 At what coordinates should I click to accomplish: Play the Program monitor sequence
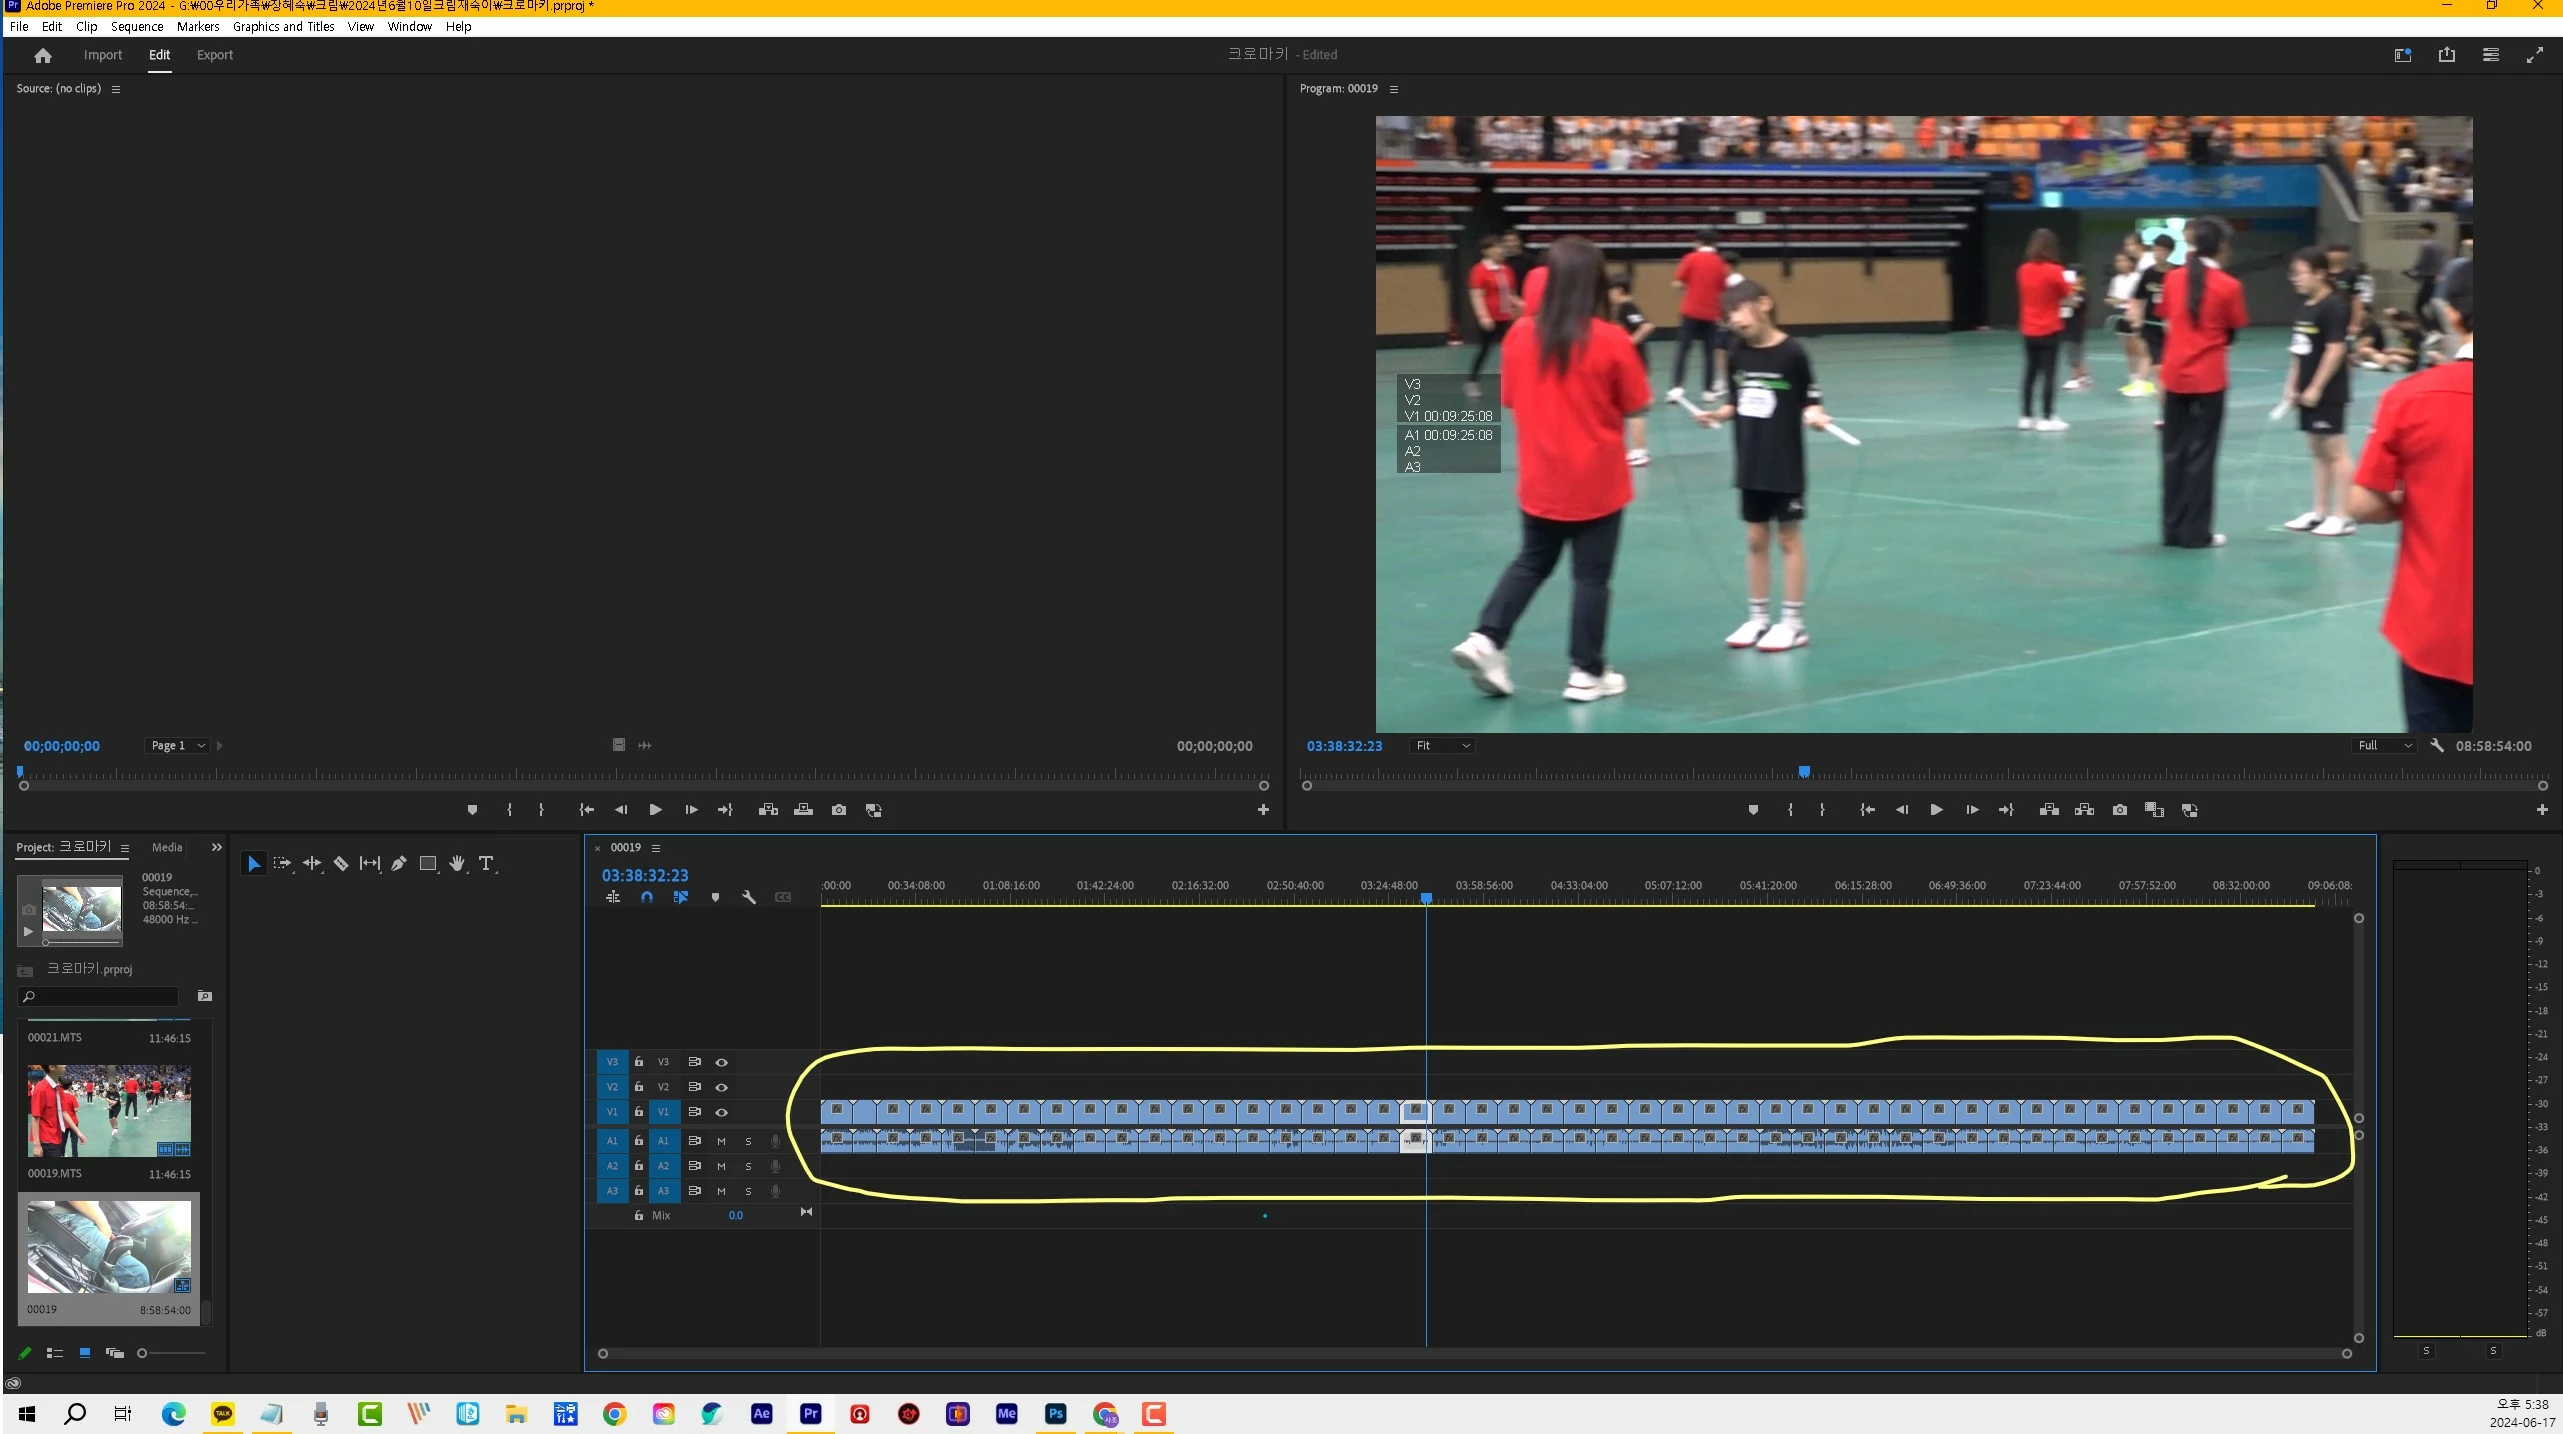(1936, 810)
